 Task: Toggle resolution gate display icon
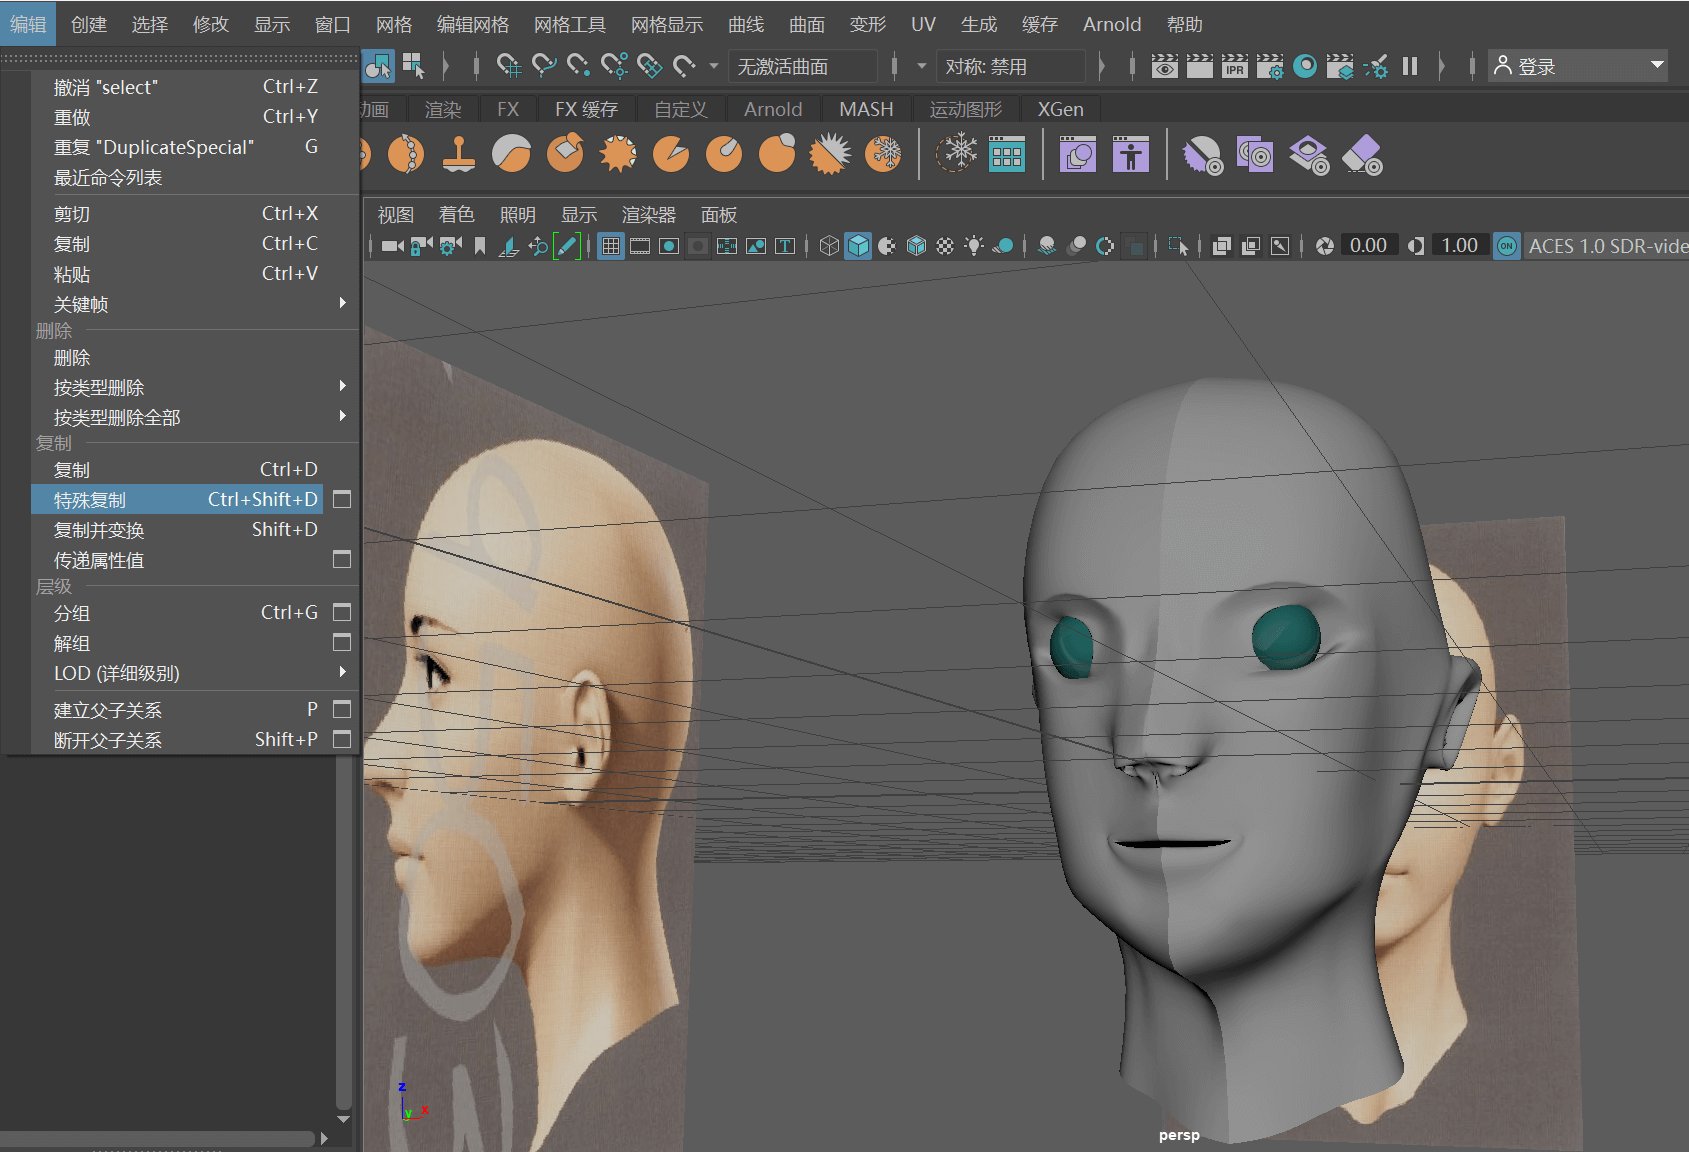point(669,246)
